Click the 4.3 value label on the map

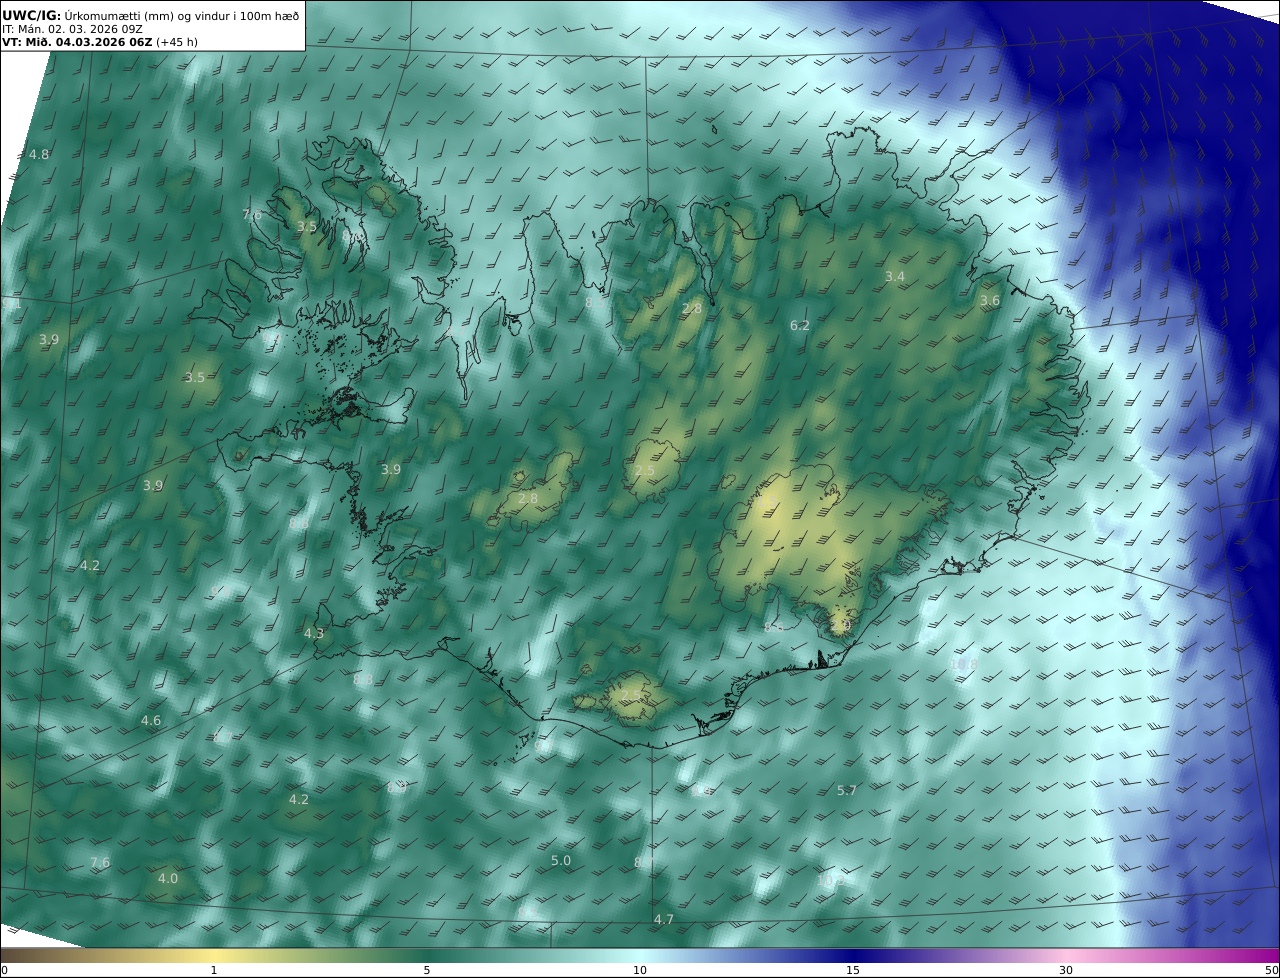pos(314,633)
